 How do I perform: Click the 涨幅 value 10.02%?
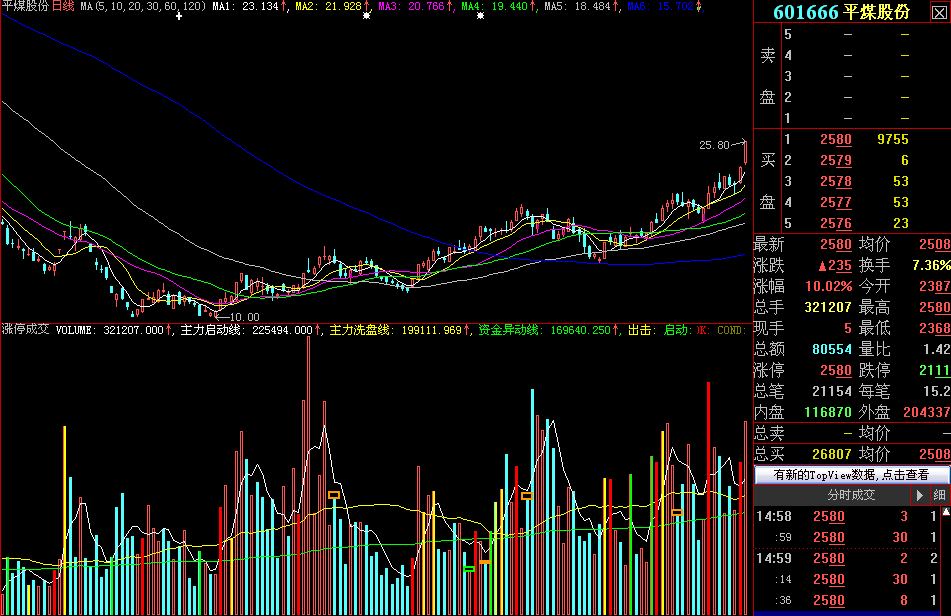click(x=828, y=286)
